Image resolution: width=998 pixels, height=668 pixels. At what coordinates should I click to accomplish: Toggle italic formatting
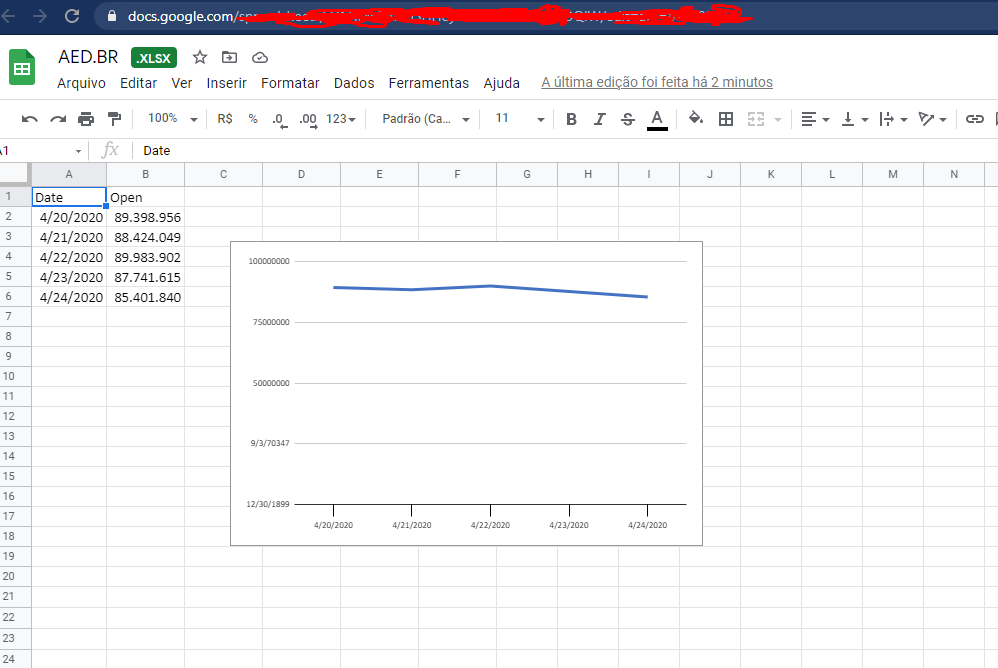[599, 118]
